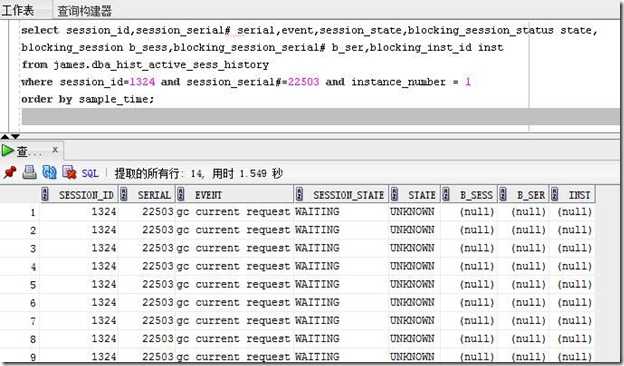Viewport: 624px width, 366px height.
Task: Select the STATE column header
Action: click(415, 195)
